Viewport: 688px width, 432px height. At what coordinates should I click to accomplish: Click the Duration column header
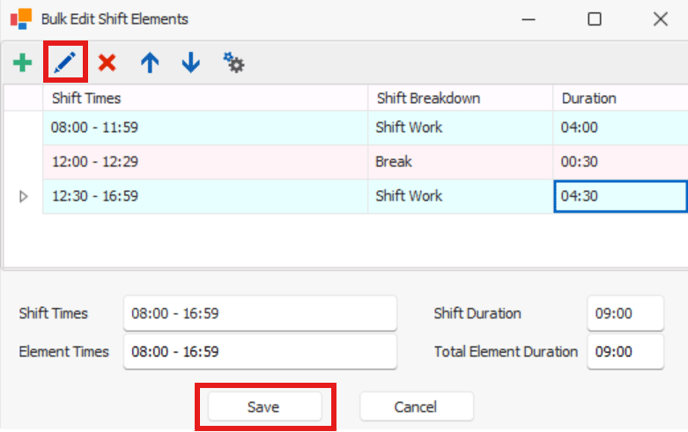click(620, 98)
